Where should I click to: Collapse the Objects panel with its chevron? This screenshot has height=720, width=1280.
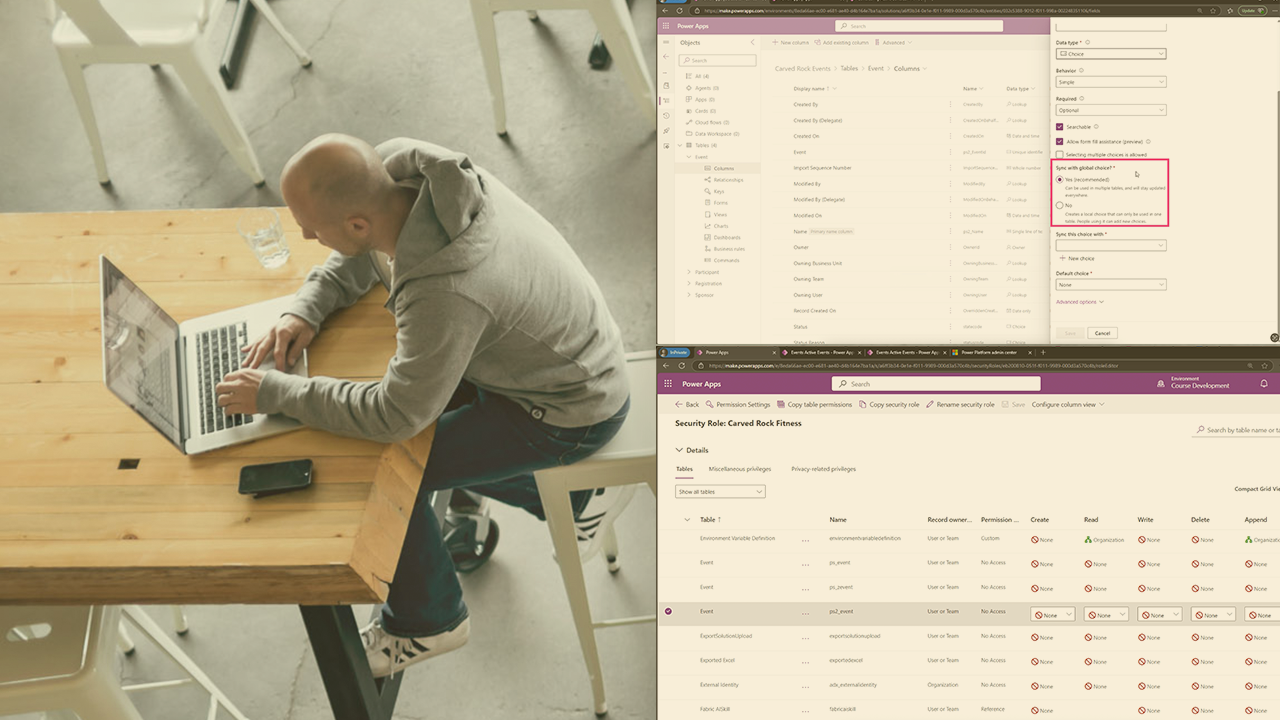pos(753,43)
